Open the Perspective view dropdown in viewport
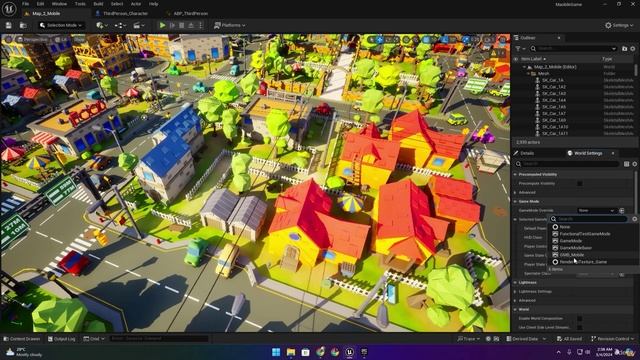640x360 pixels. pyautogui.click(x=34, y=40)
